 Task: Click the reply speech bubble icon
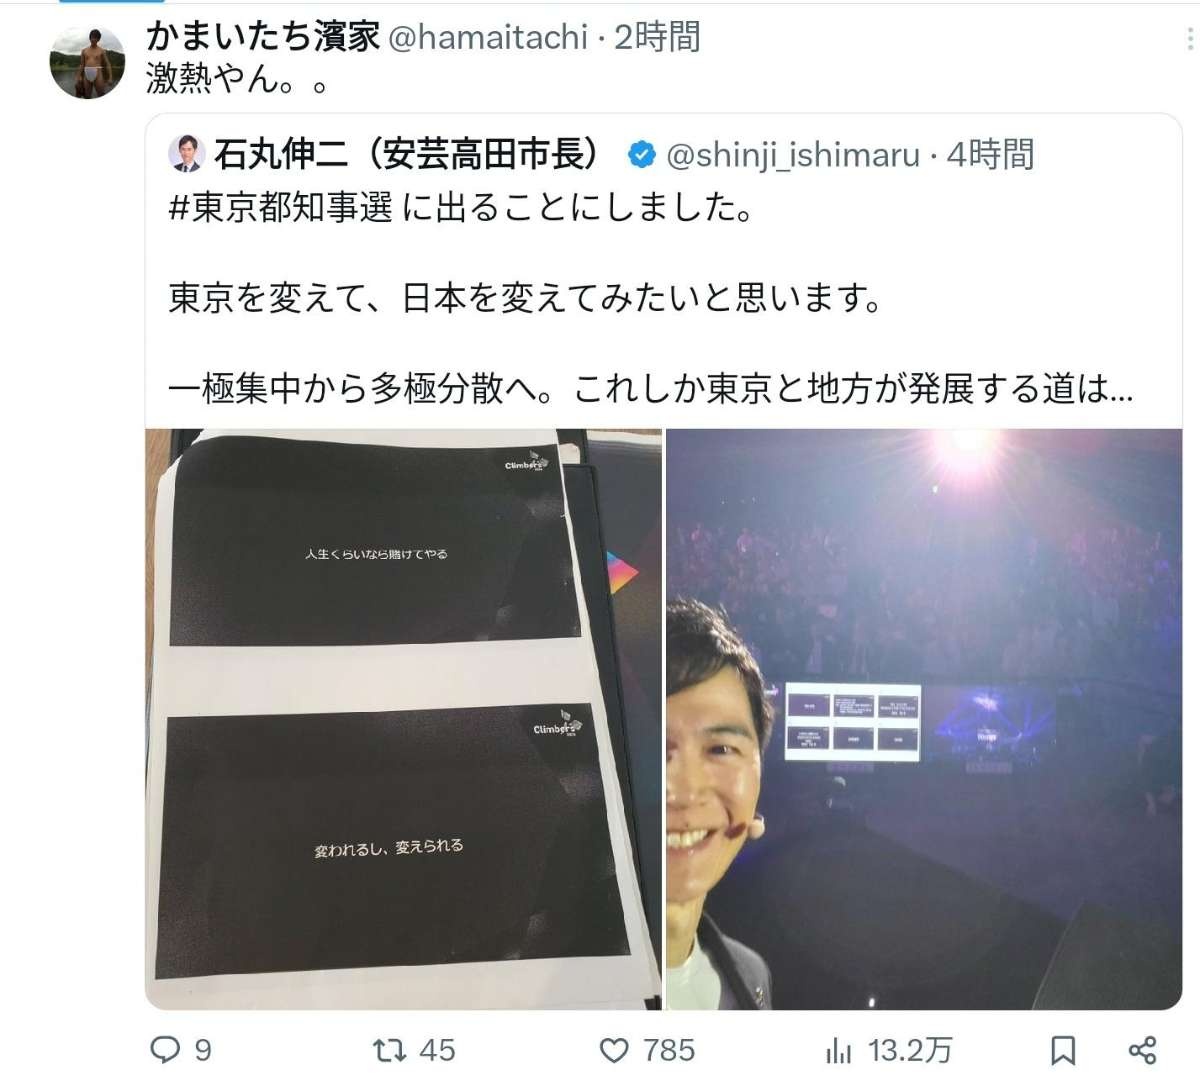165,1049
